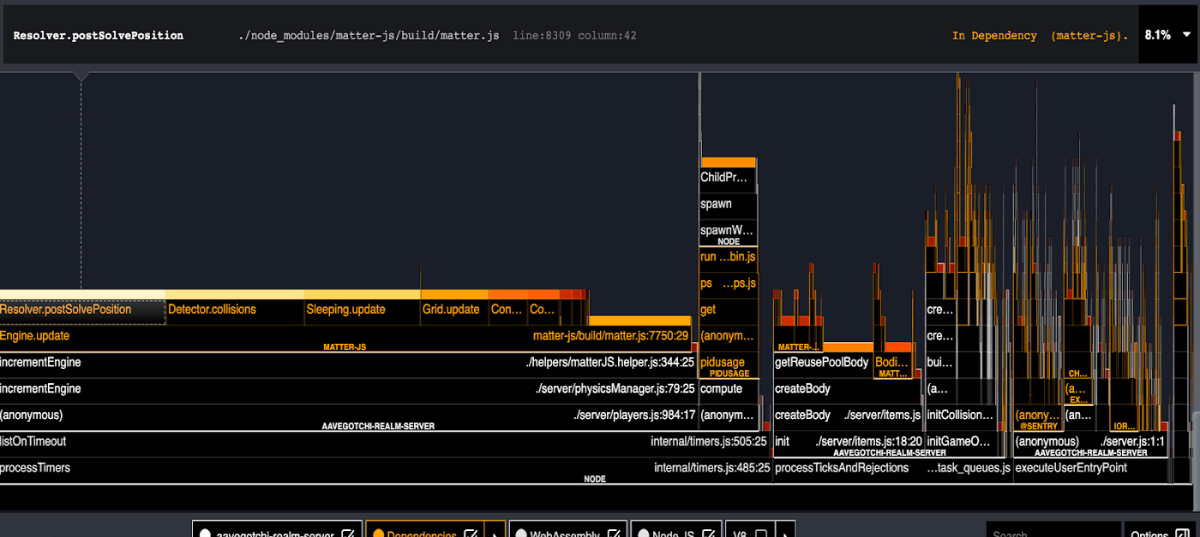Select the orange get frame

pos(728,311)
